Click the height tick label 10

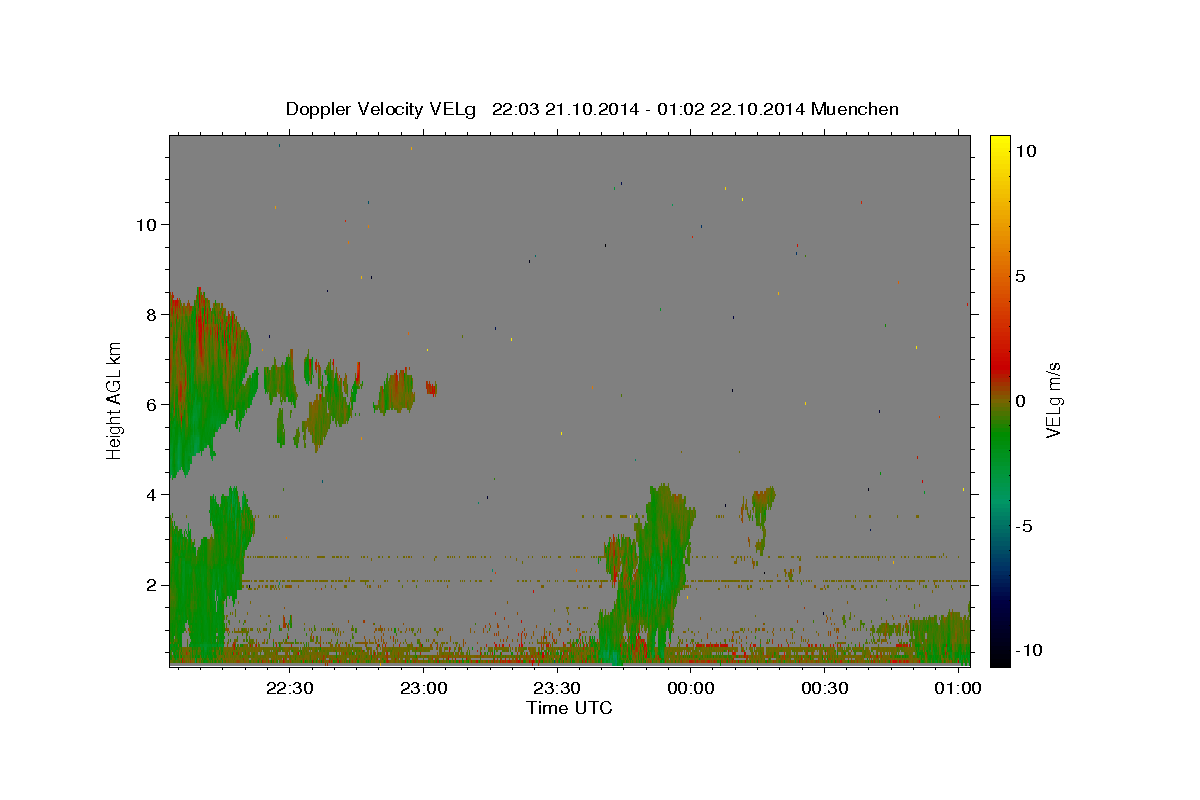click(146, 224)
